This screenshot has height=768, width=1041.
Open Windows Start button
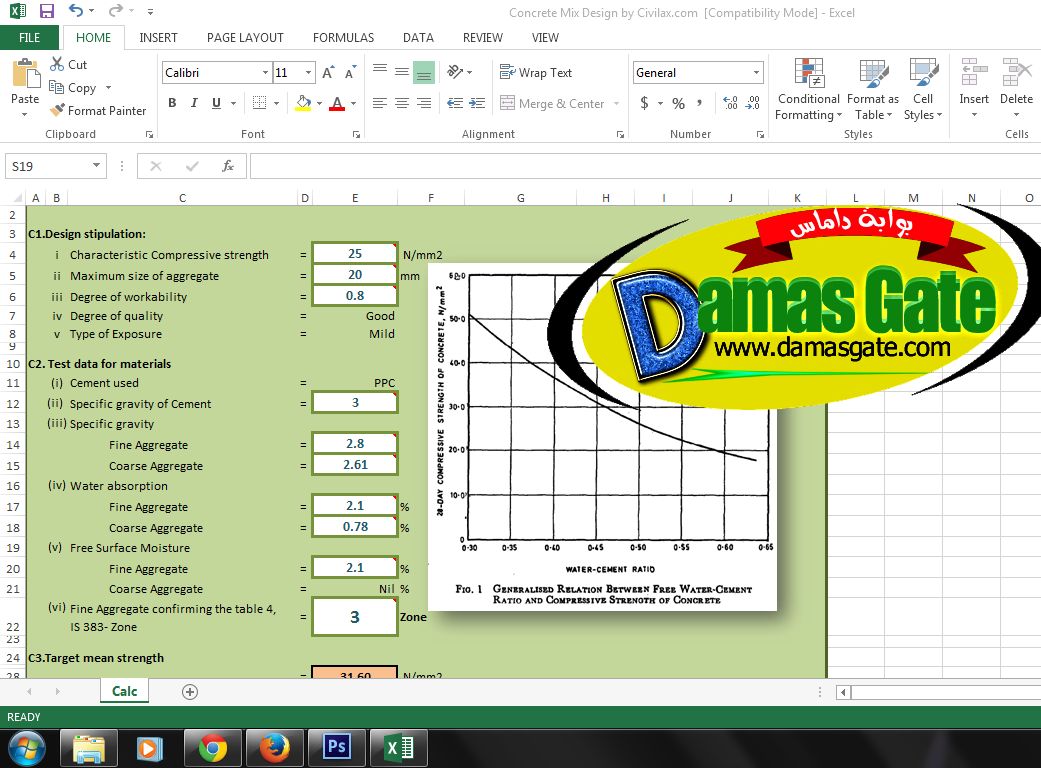click(27, 748)
